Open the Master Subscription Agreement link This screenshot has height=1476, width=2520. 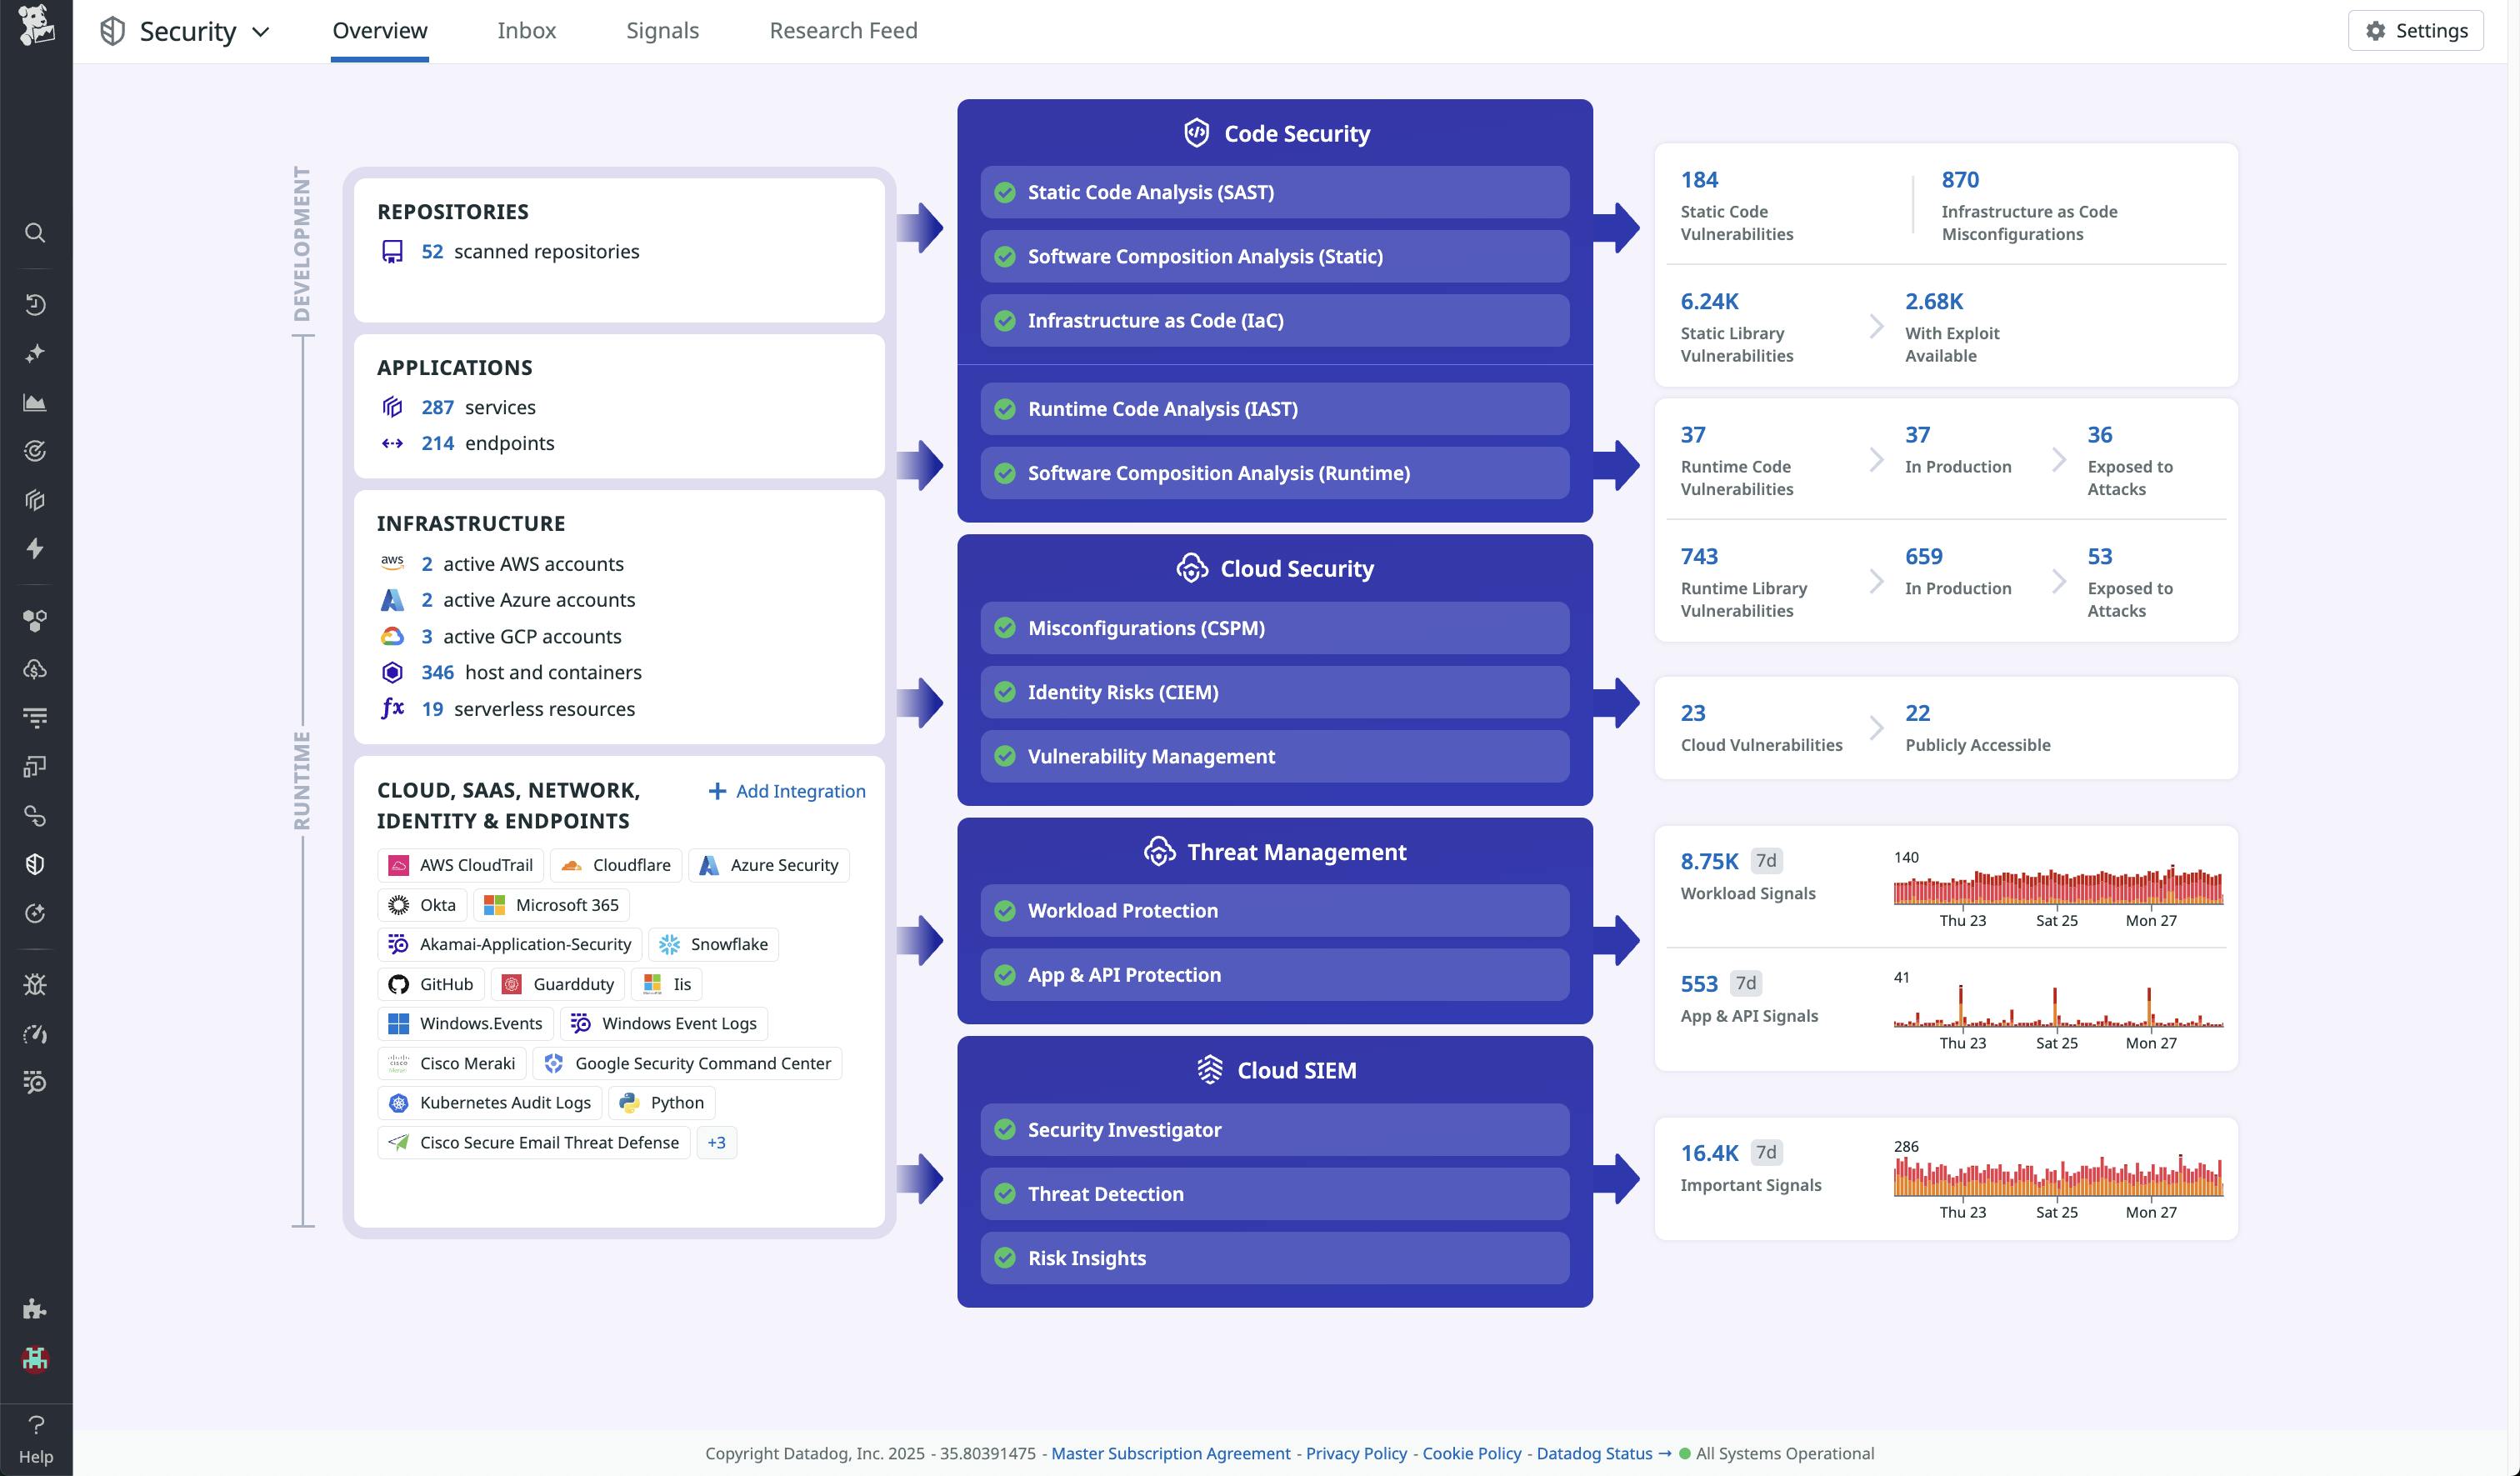[1170, 1453]
